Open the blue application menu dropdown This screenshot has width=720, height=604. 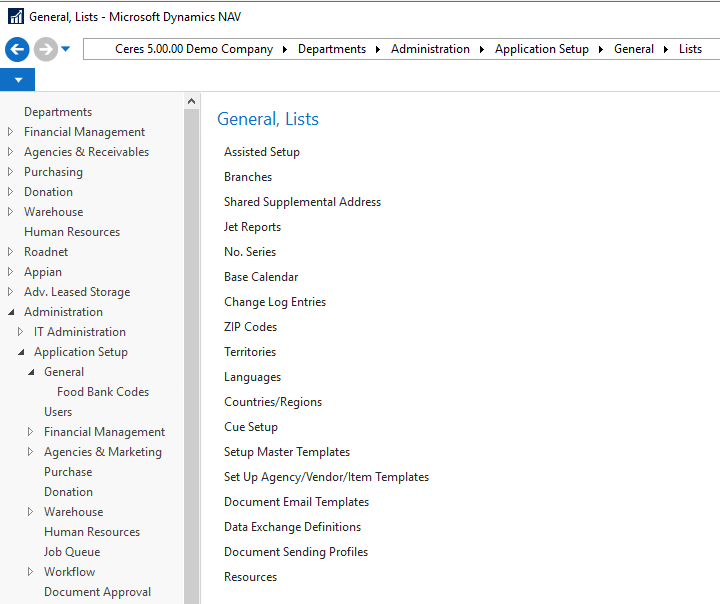[17, 80]
